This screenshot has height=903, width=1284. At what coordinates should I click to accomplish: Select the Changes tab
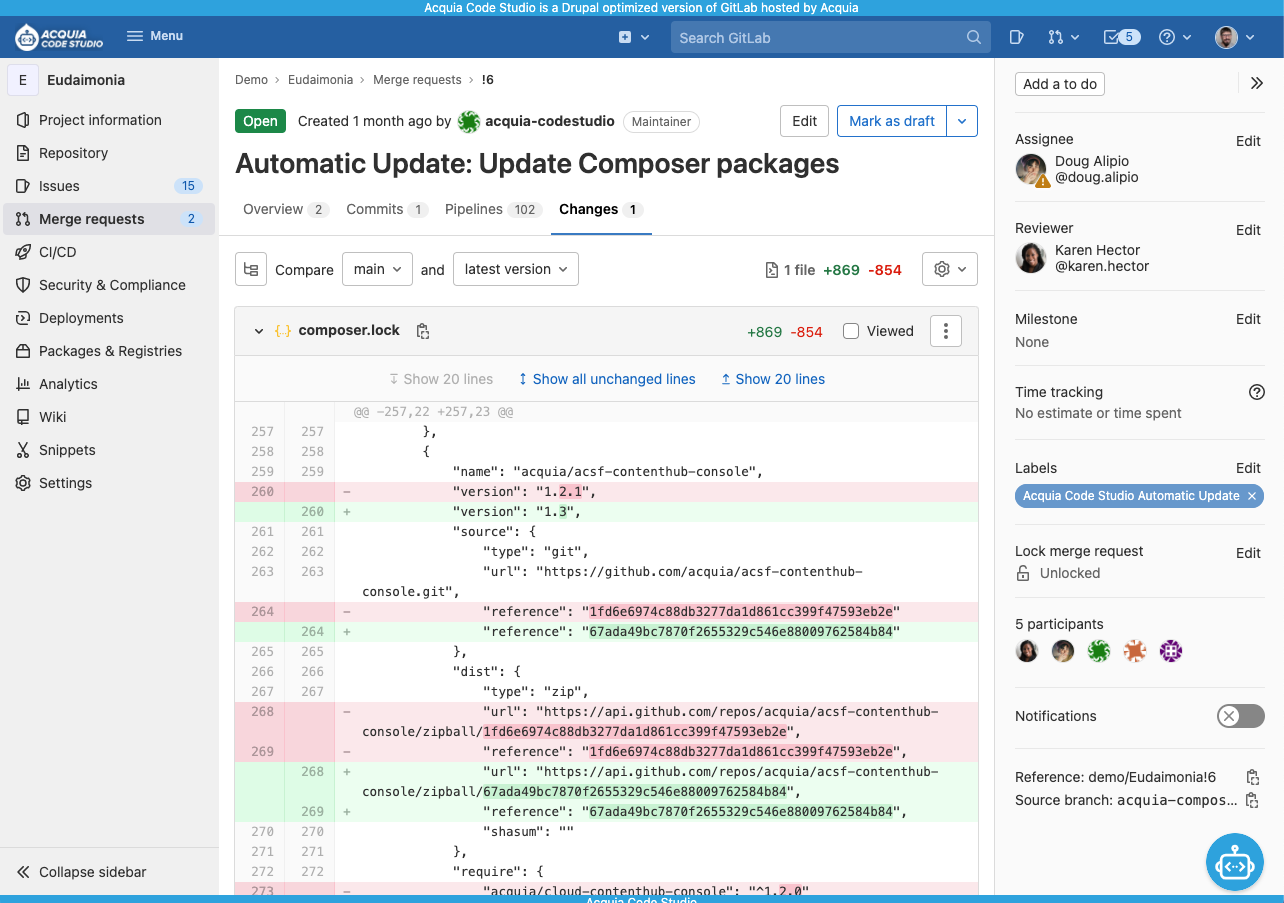(x=600, y=209)
